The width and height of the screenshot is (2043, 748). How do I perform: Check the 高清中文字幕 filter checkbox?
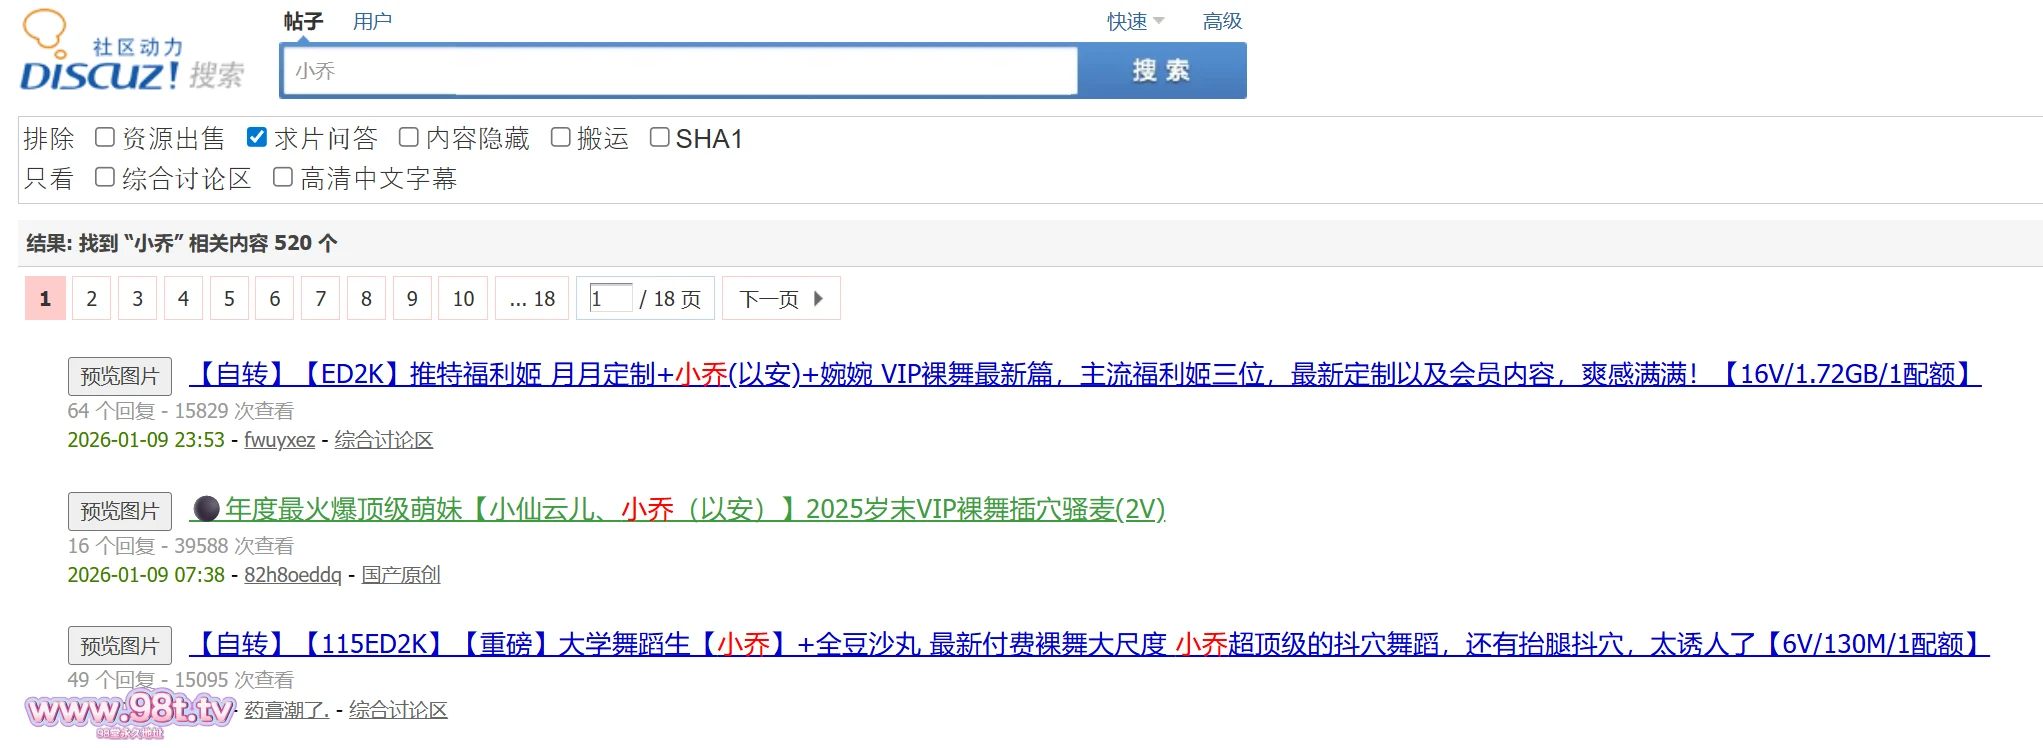[x=283, y=178]
